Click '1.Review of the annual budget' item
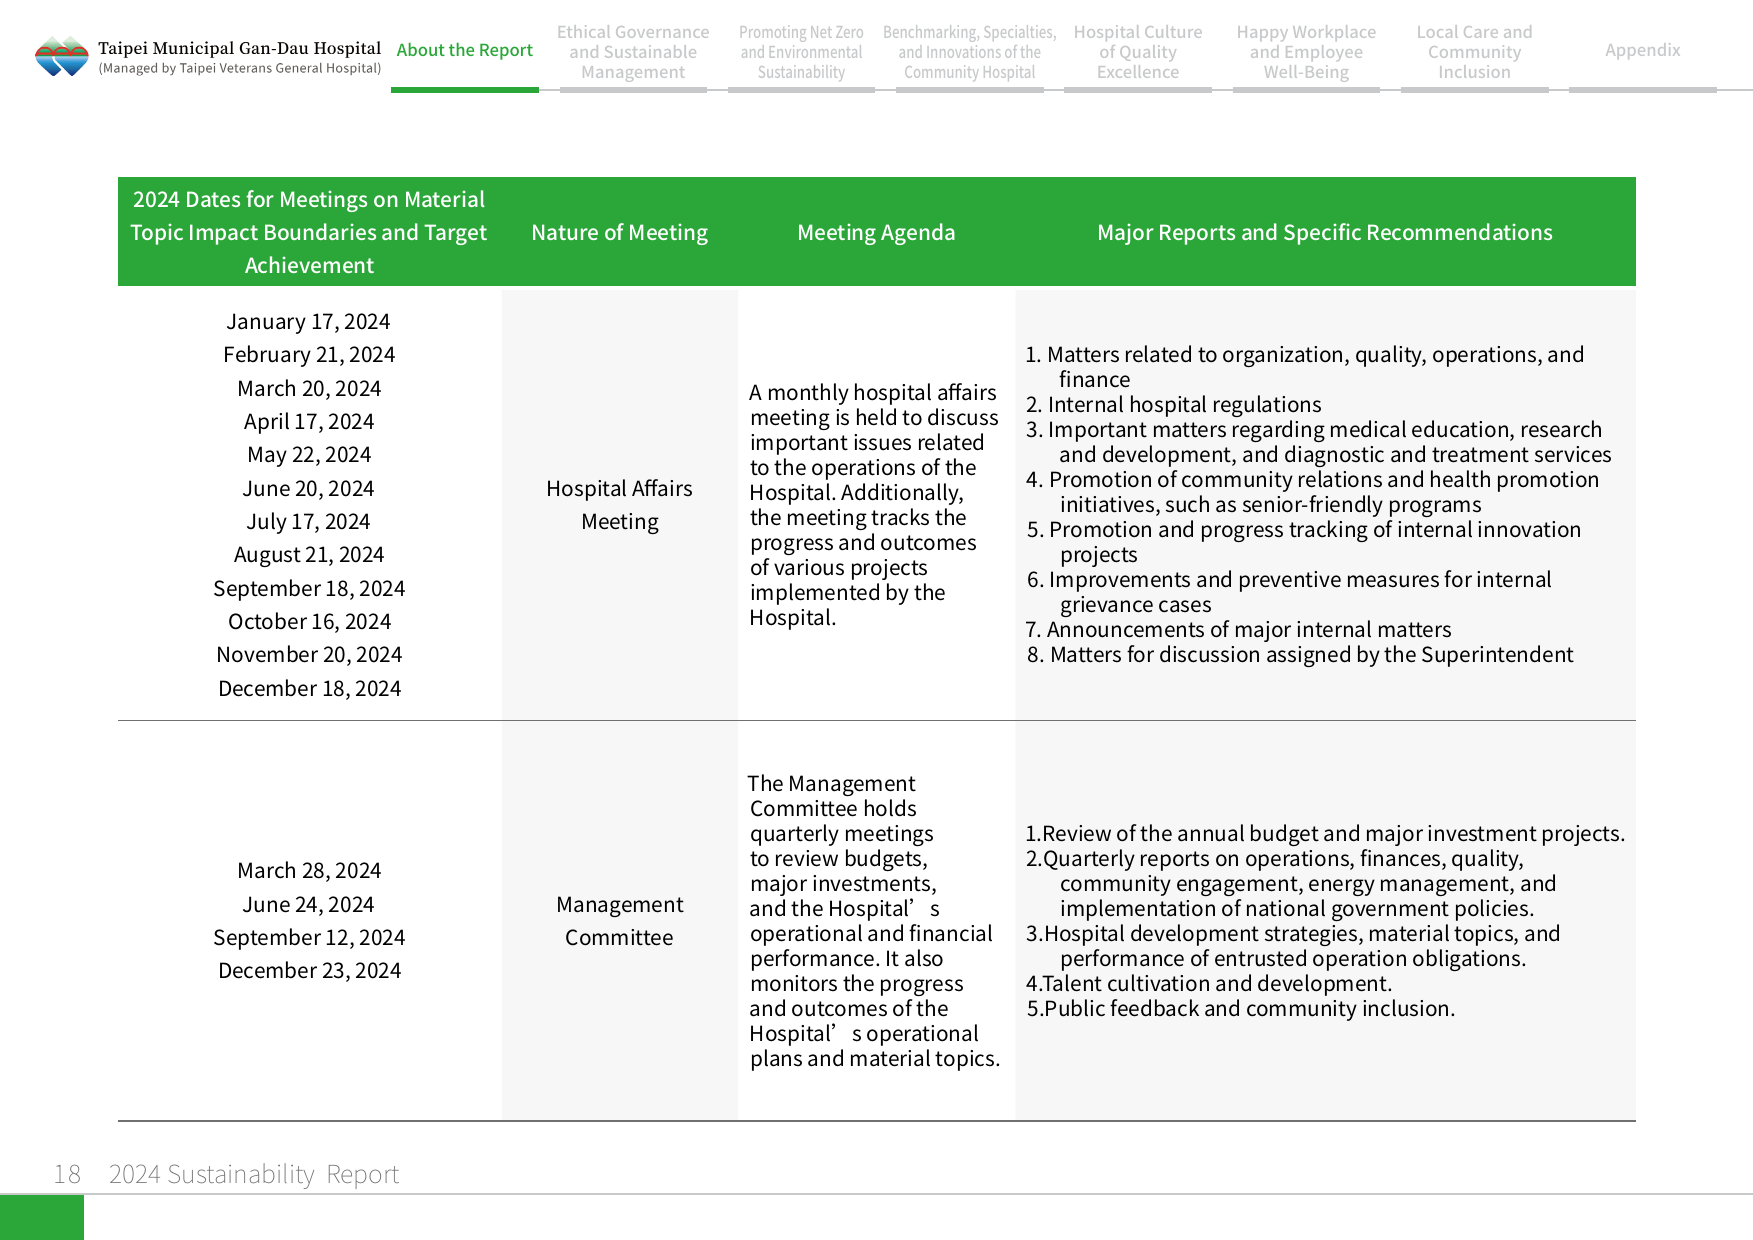The height and width of the screenshot is (1240, 1753). point(1325,833)
